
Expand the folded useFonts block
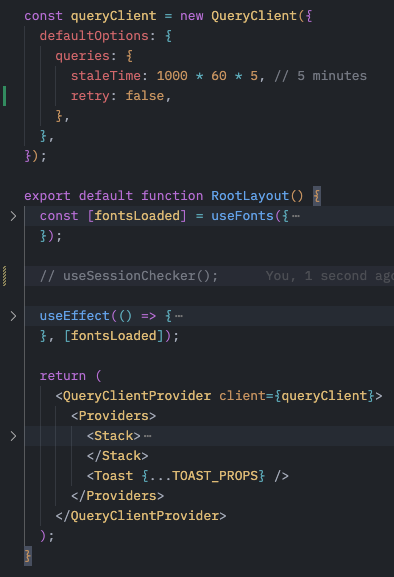click(13, 216)
